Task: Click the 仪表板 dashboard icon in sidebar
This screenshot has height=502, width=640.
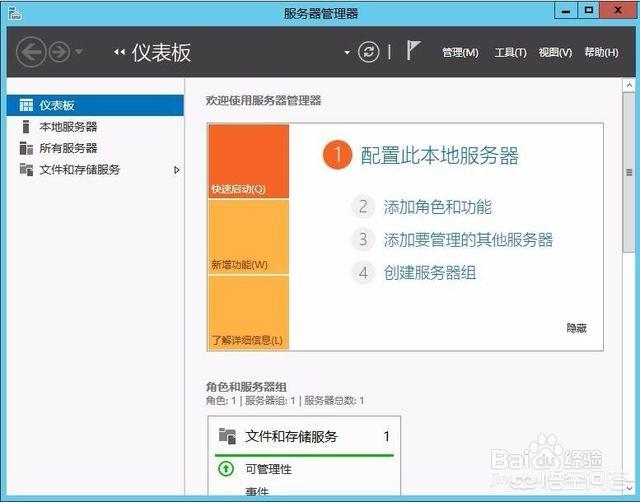Action: [x=26, y=105]
